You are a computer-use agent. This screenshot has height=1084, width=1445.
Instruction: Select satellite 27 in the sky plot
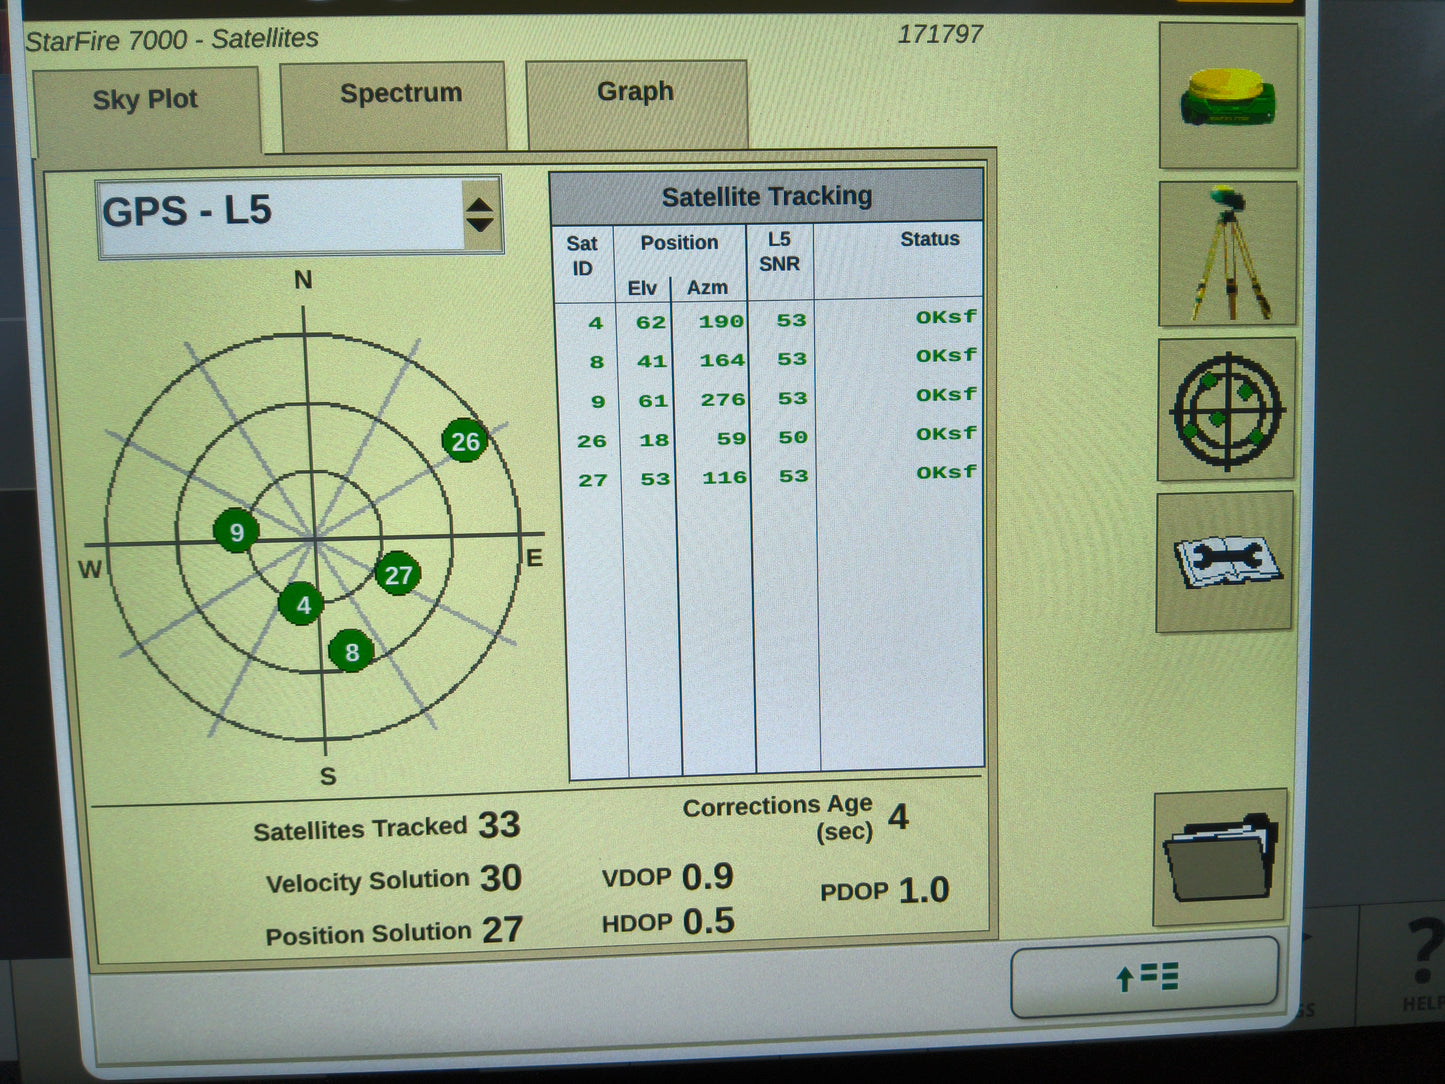[397, 575]
